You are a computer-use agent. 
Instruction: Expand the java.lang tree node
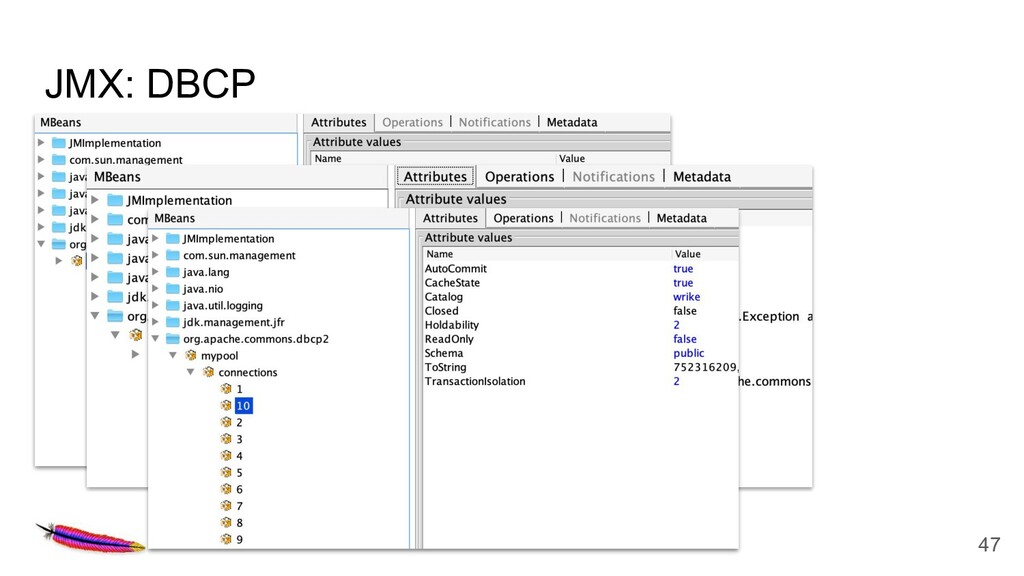click(x=155, y=272)
